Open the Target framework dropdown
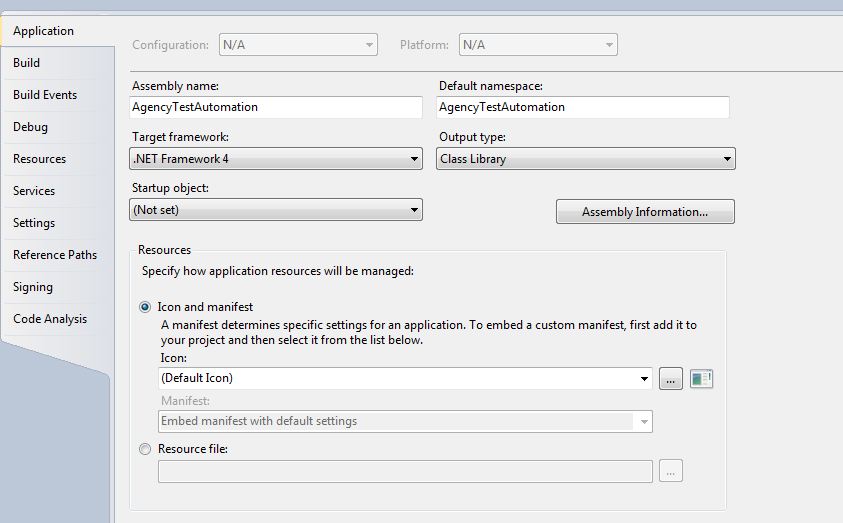The width and height of the screenshot is (843, 523). [276, 159]
